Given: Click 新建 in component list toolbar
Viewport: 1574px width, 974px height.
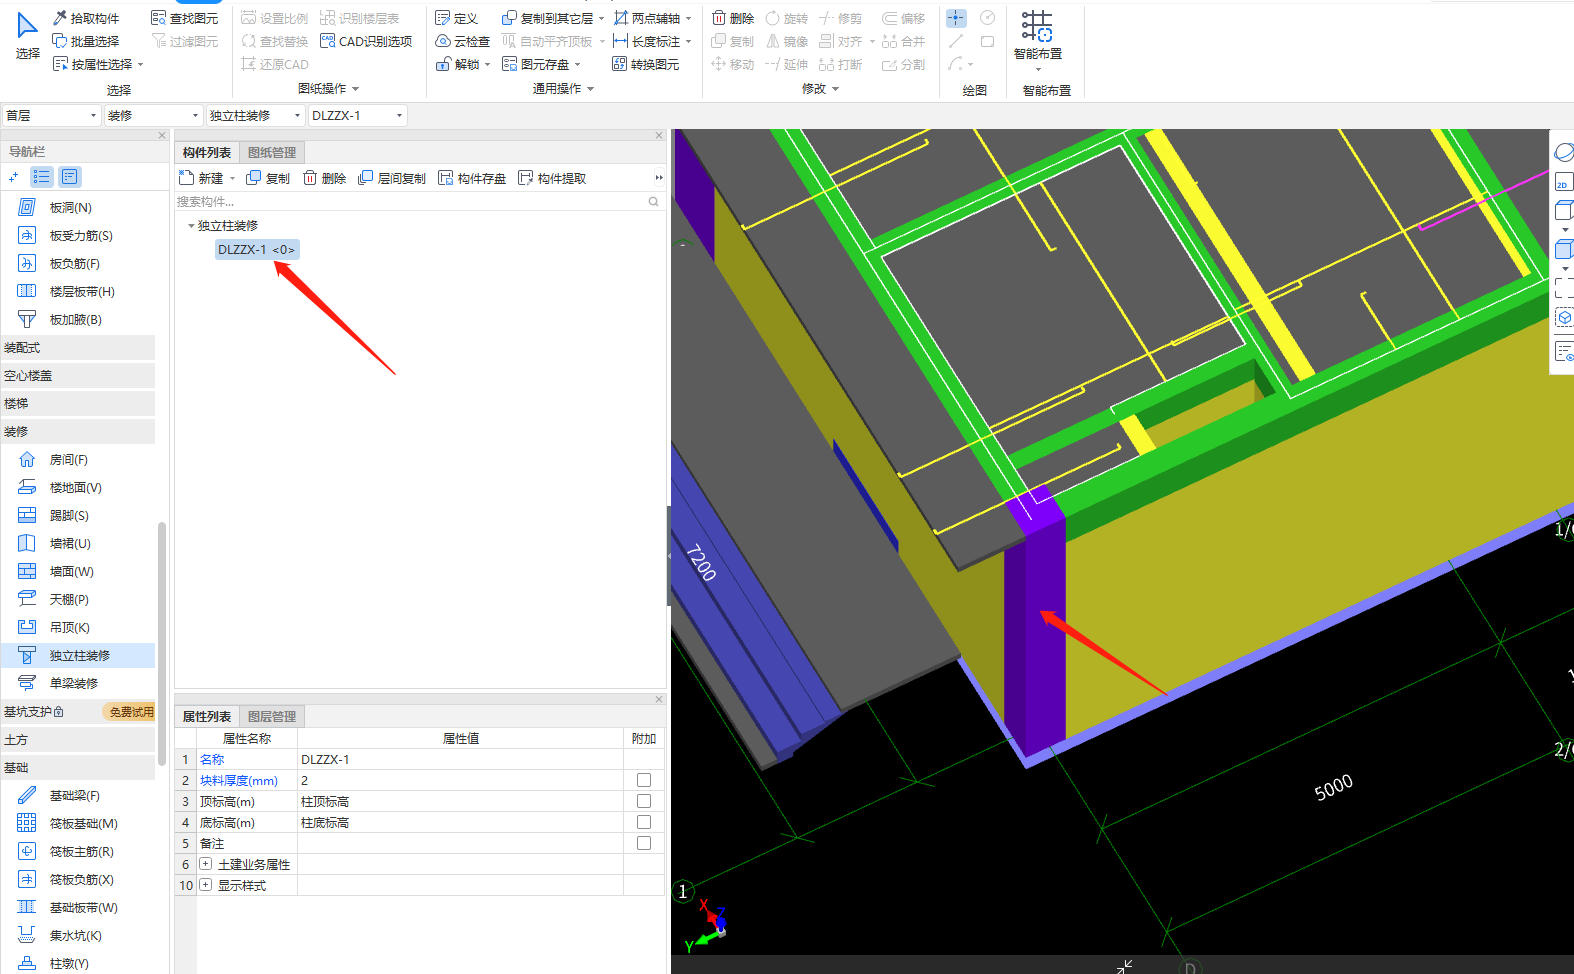Looking at the screenshot, I should click(201, 178).
